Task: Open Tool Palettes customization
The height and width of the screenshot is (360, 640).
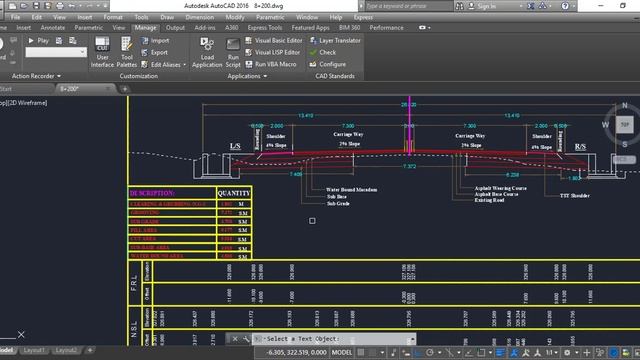Action: coord(127,52)
